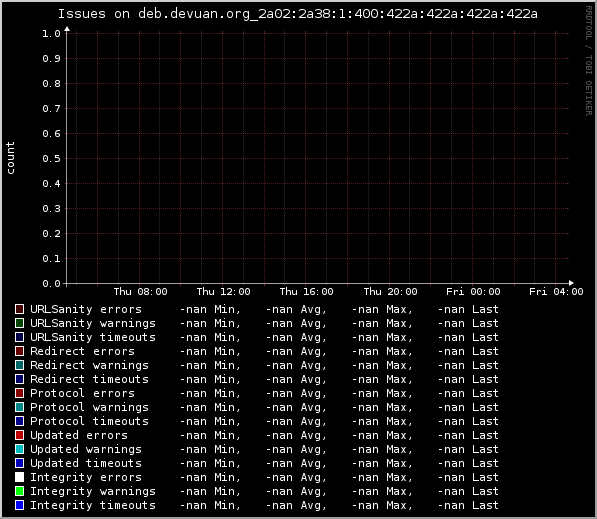Image resolution: width=597 pixels, height=519 pixels.
Task: Click the URLSanity warnings green swatch
Action: coord(19,323)
